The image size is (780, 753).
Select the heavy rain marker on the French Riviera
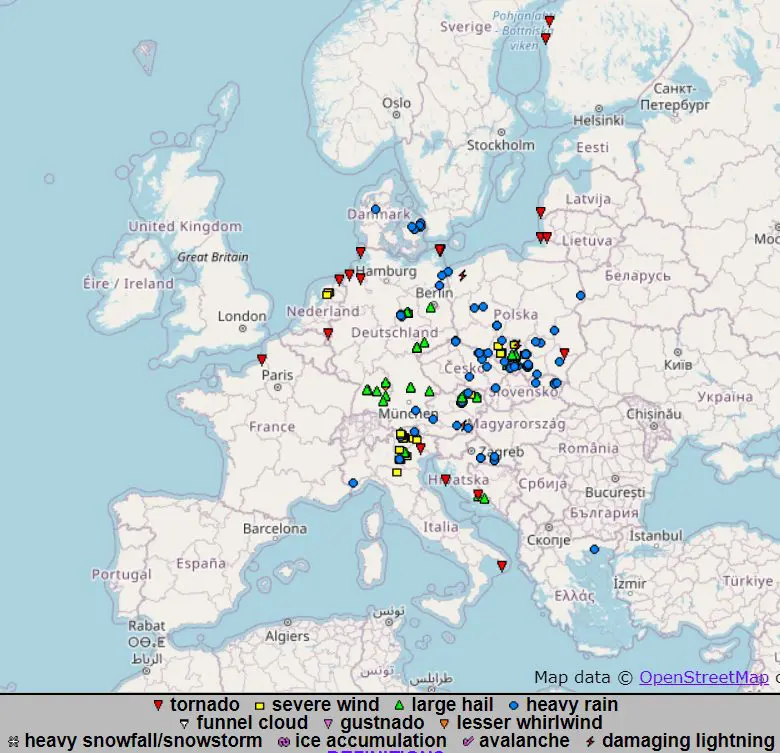pos(353,483)
